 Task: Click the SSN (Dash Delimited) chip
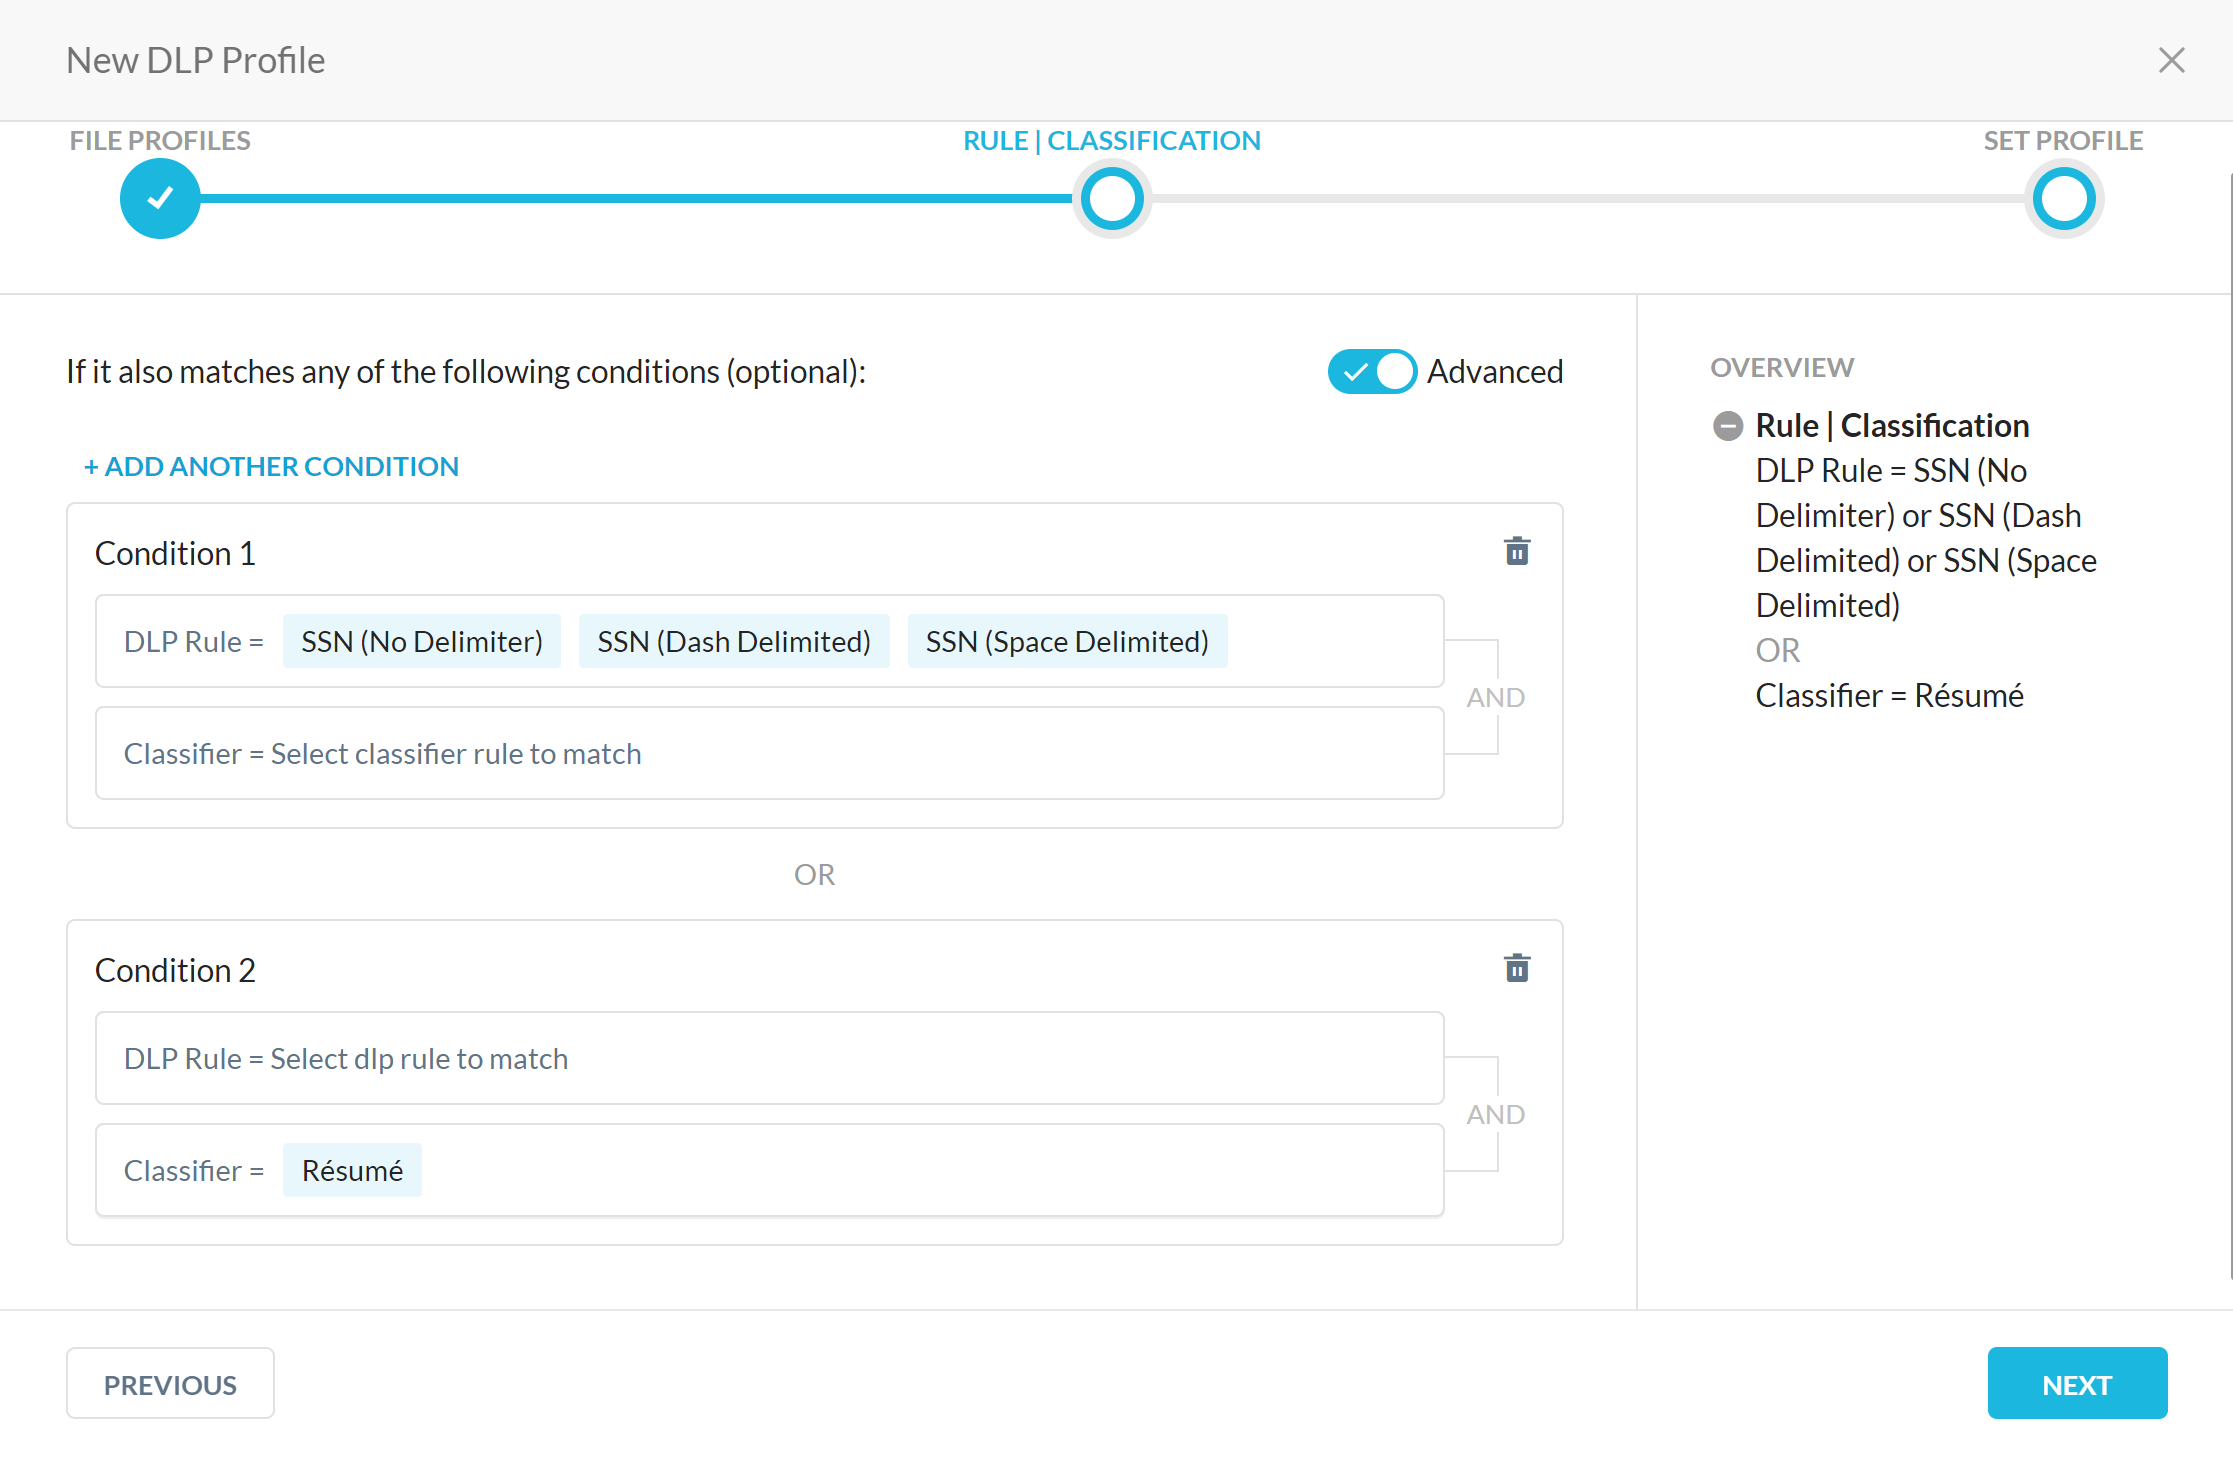click(734, 641)
